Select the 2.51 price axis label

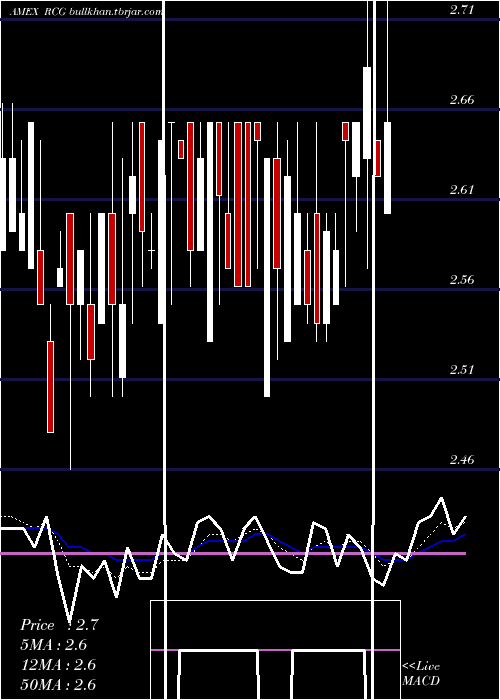(x=462, y=370)
